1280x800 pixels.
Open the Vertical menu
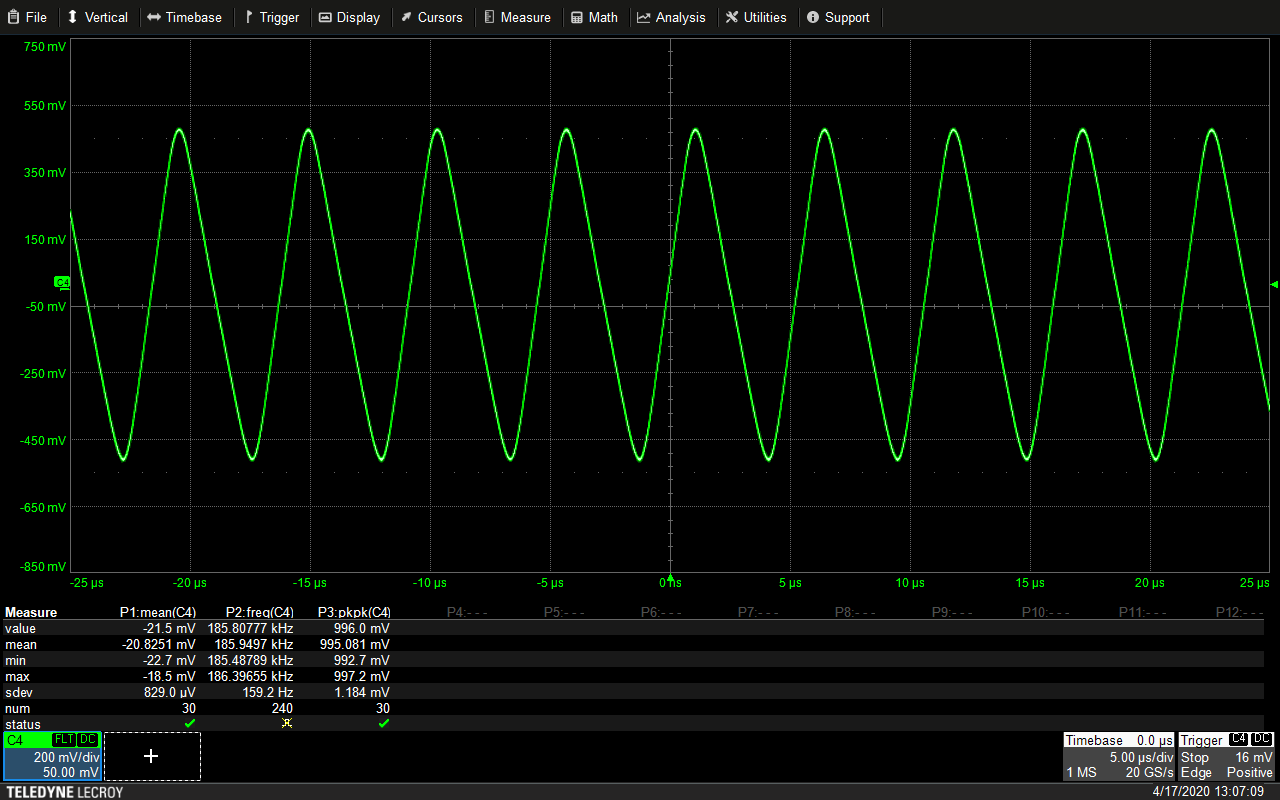click(x=97, y=17)
